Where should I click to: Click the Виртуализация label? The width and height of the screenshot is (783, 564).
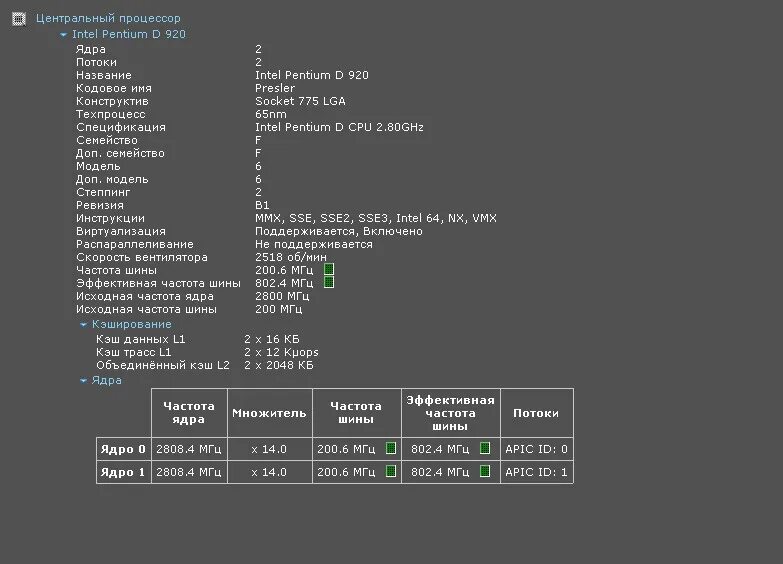click(120, 231)
